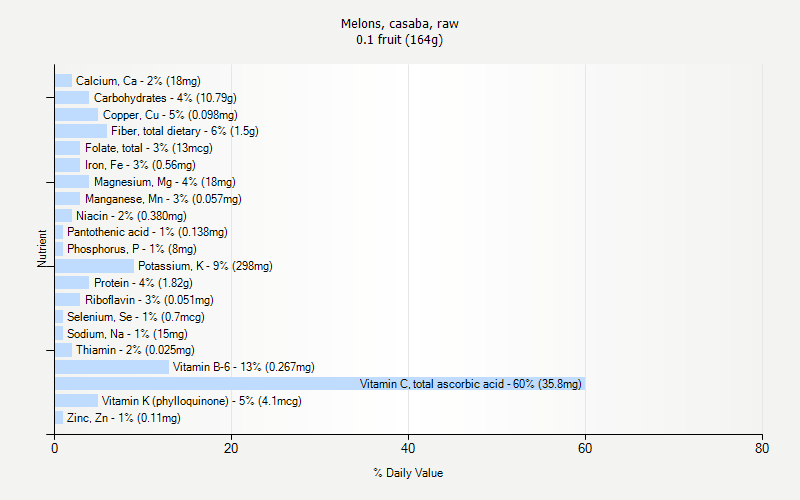Click the Copper, Cu 5% bar
Image resolution: width=800 pixels, height=500 pixels.
point(77,114)
